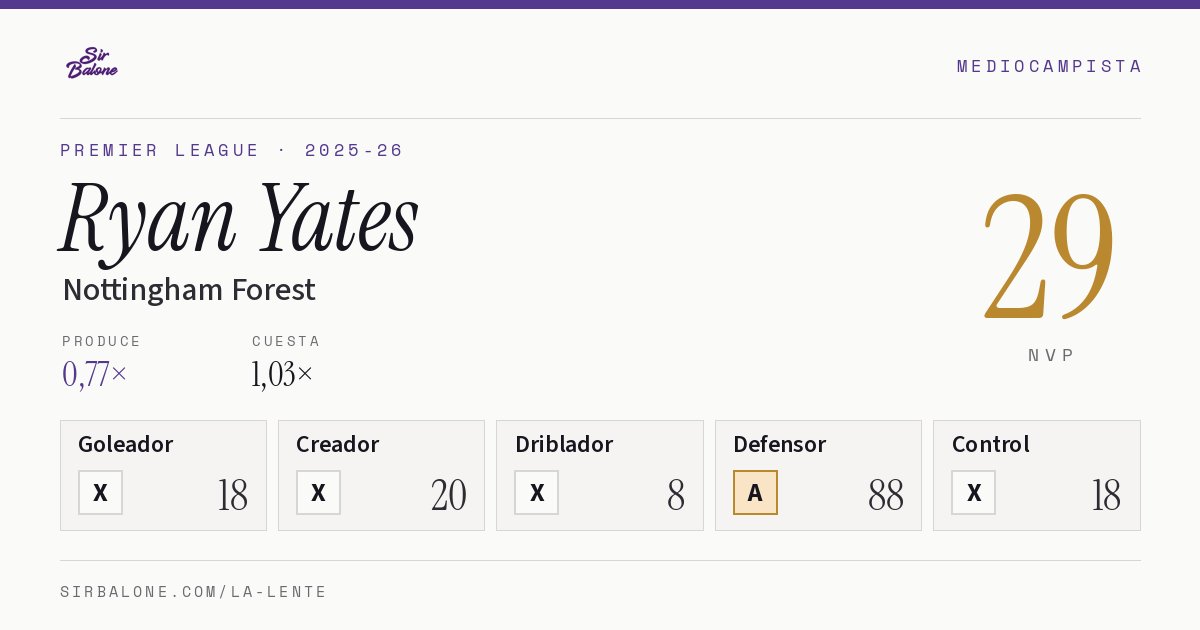Click the Control X grade badge

[x=973, y=492]
